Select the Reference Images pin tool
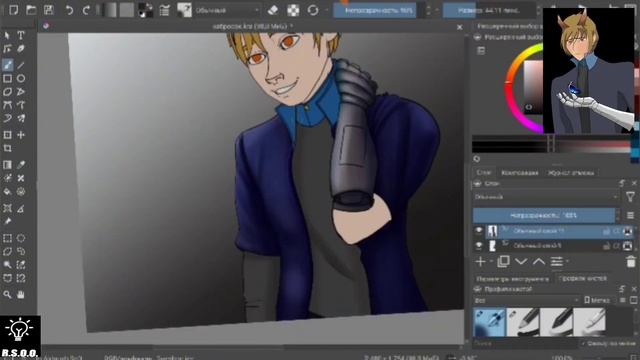The width and height of the screenshot is (640, 360). tap(7, 222)
